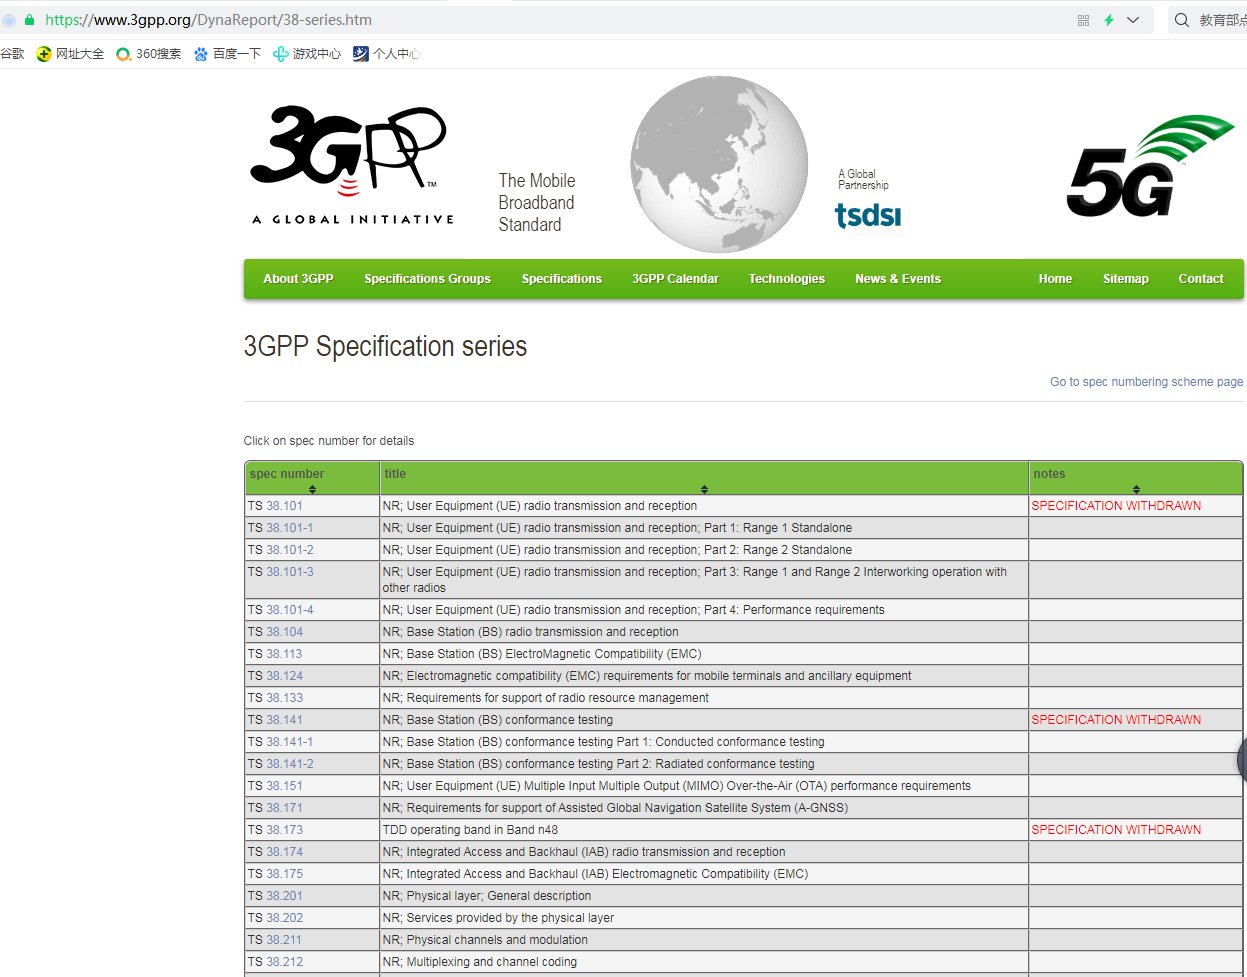Click the News & Events navigation item

[897, 279]
